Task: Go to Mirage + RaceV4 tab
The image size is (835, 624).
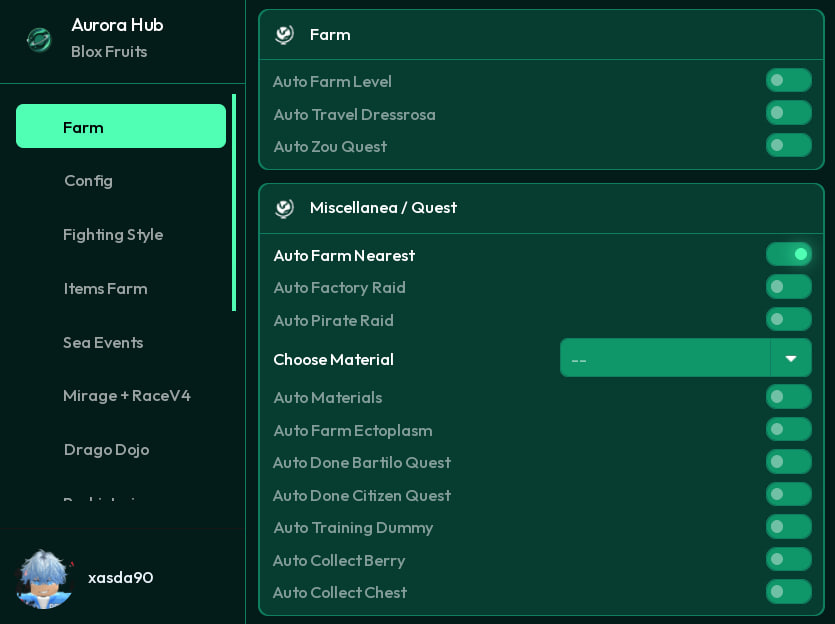Action: [127, 396]
